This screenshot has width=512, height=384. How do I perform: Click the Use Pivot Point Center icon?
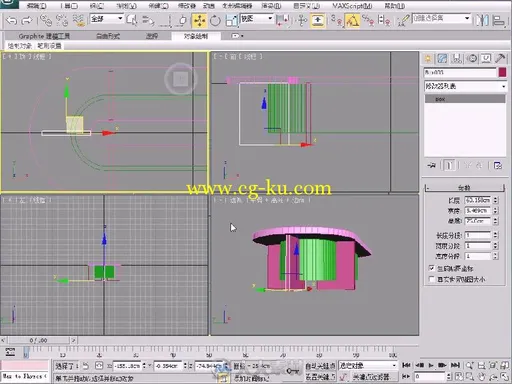[283, 21]
